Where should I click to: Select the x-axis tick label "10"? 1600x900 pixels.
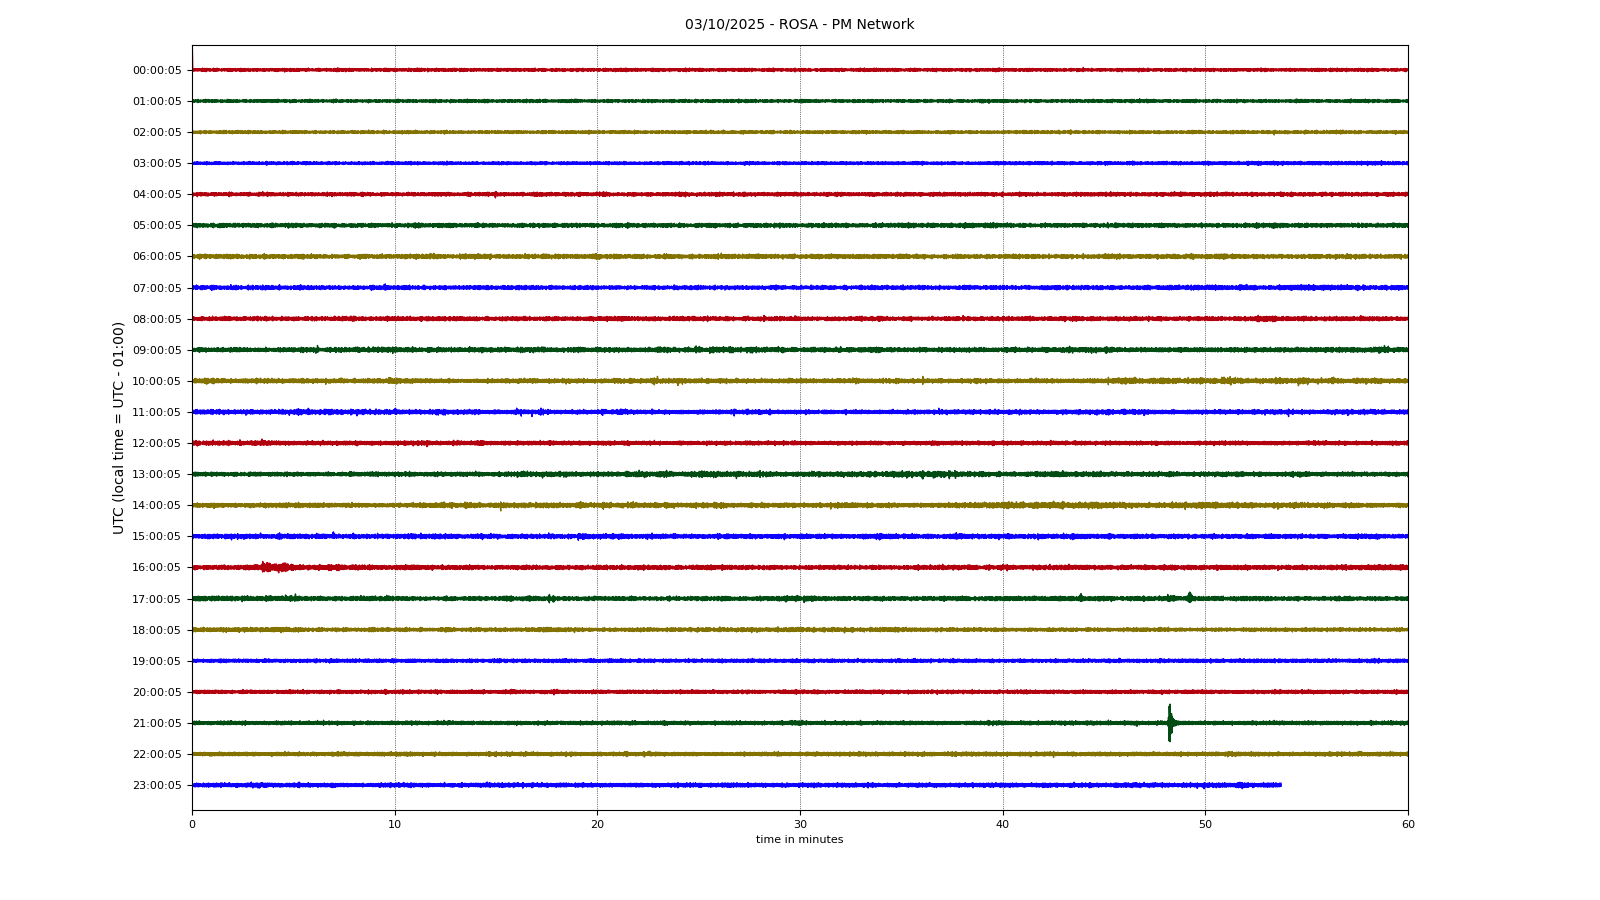395,824
